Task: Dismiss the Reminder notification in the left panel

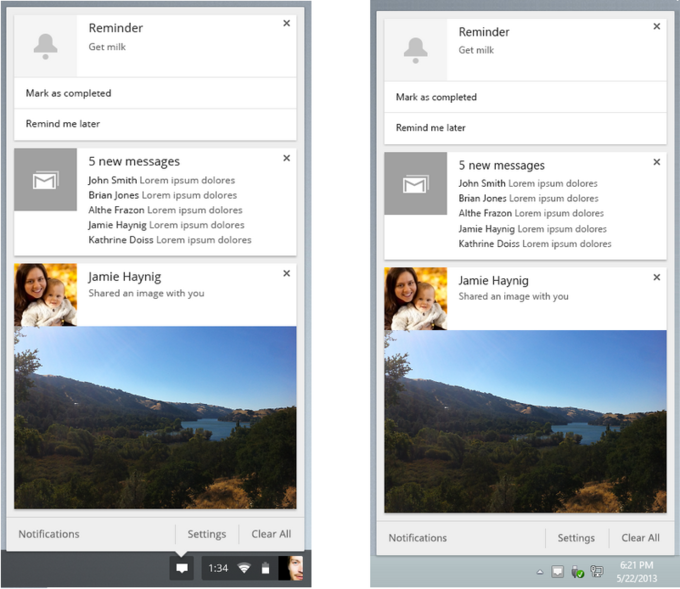Action: 287,23
